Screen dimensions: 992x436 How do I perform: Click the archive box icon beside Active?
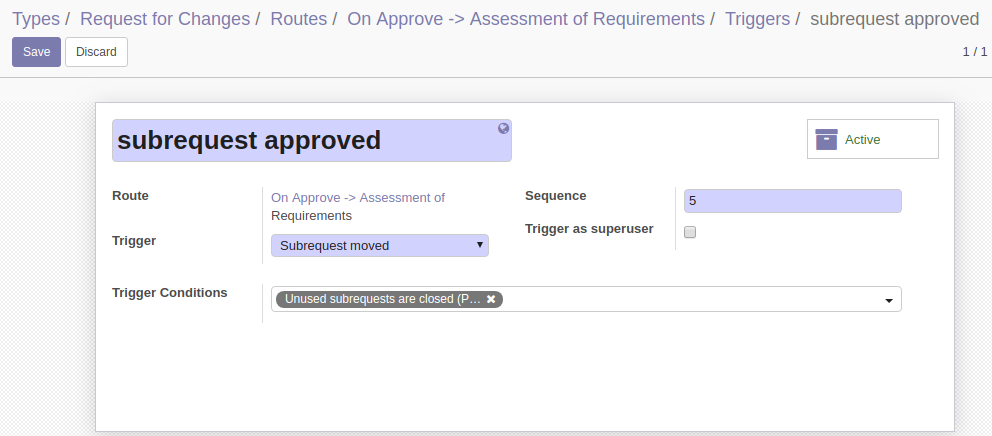pos(826,139)
